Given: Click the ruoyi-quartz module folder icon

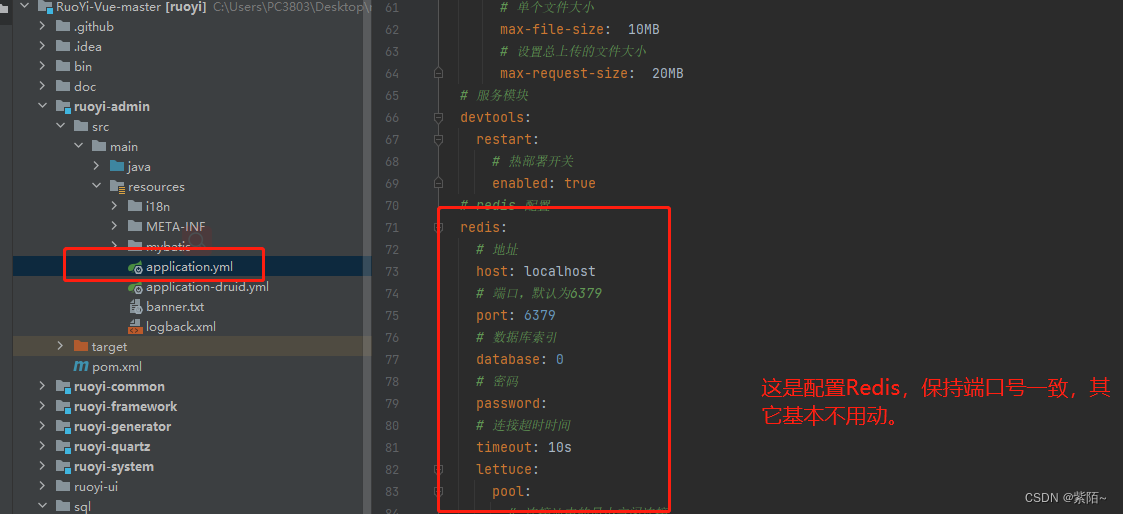Looking at the screenshot, I should click(63, 447).
